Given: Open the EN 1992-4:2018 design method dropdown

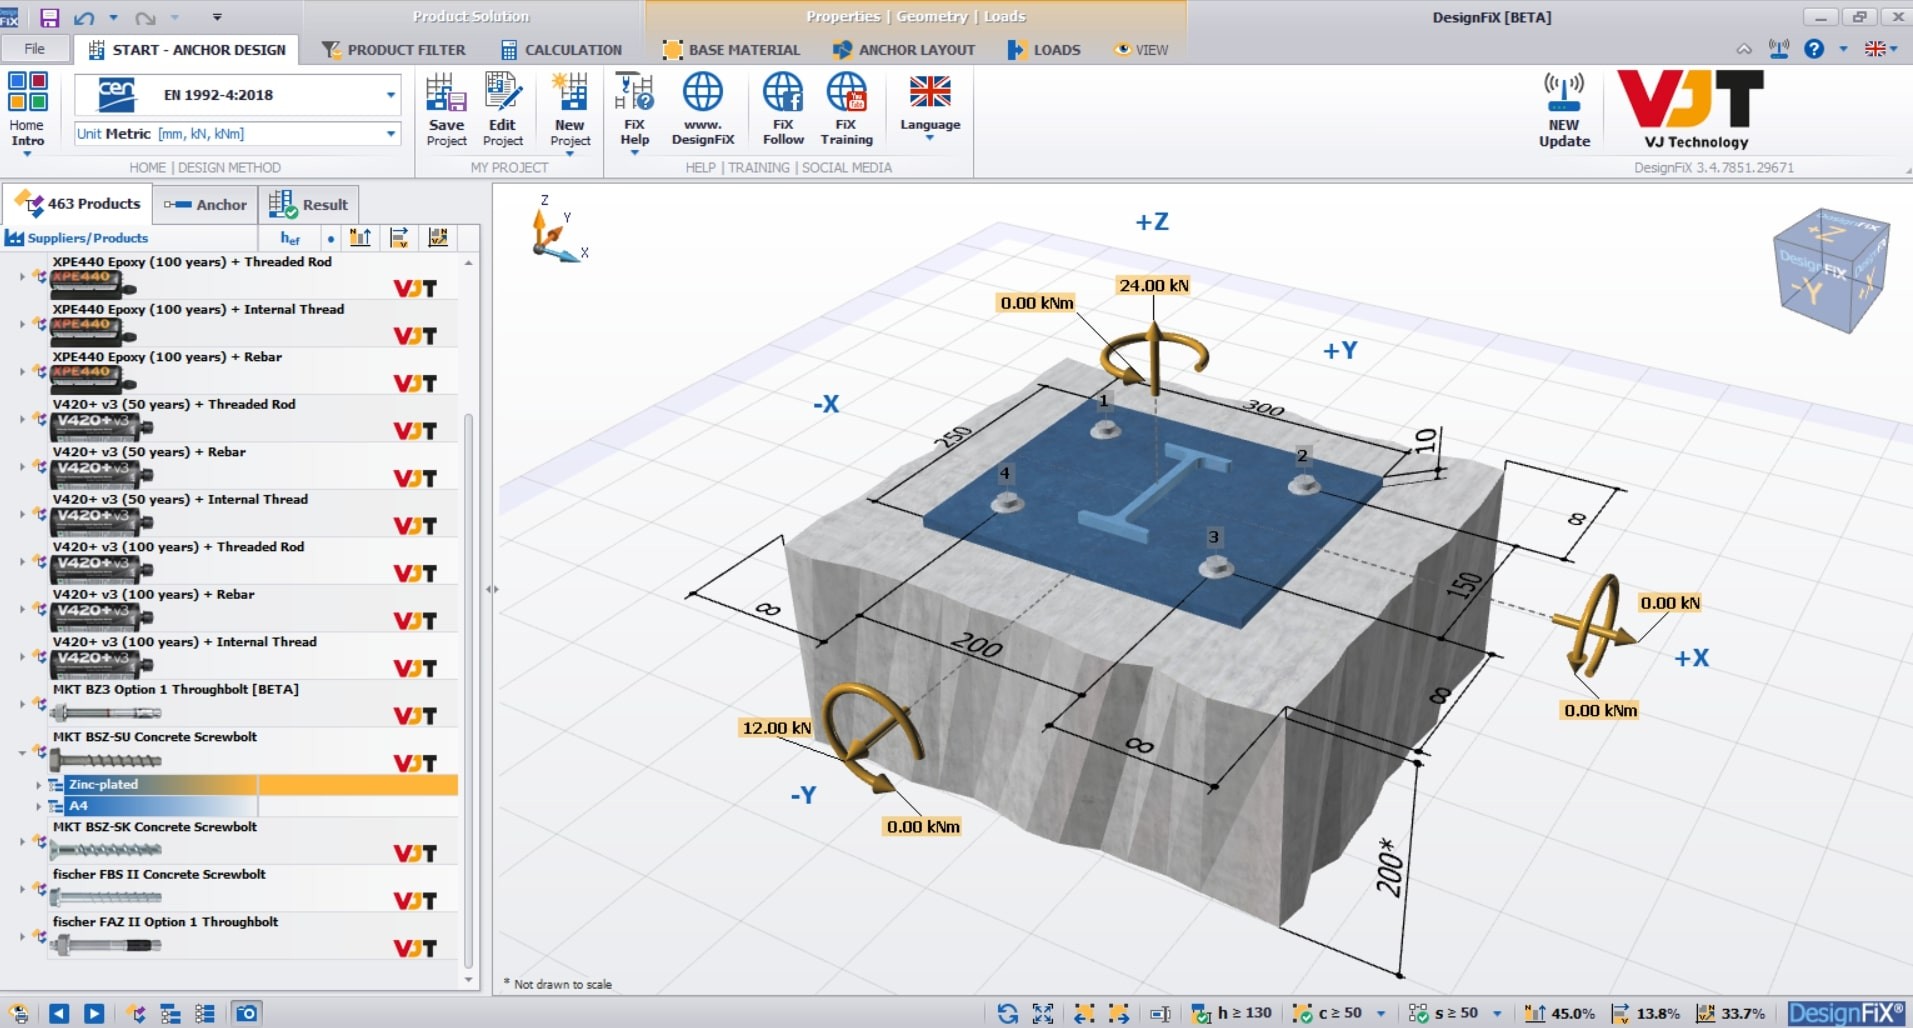Looking at the screenshot, I should (x=390, y=95).
